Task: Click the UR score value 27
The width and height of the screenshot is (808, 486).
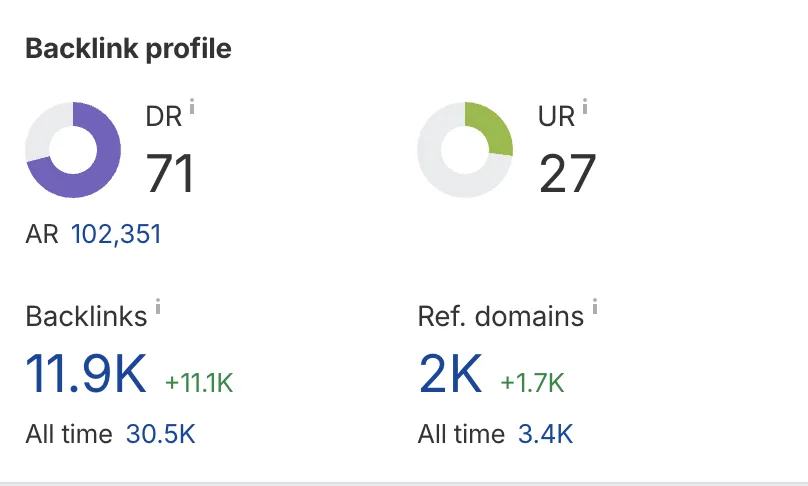Action: (x=567, y=172)
